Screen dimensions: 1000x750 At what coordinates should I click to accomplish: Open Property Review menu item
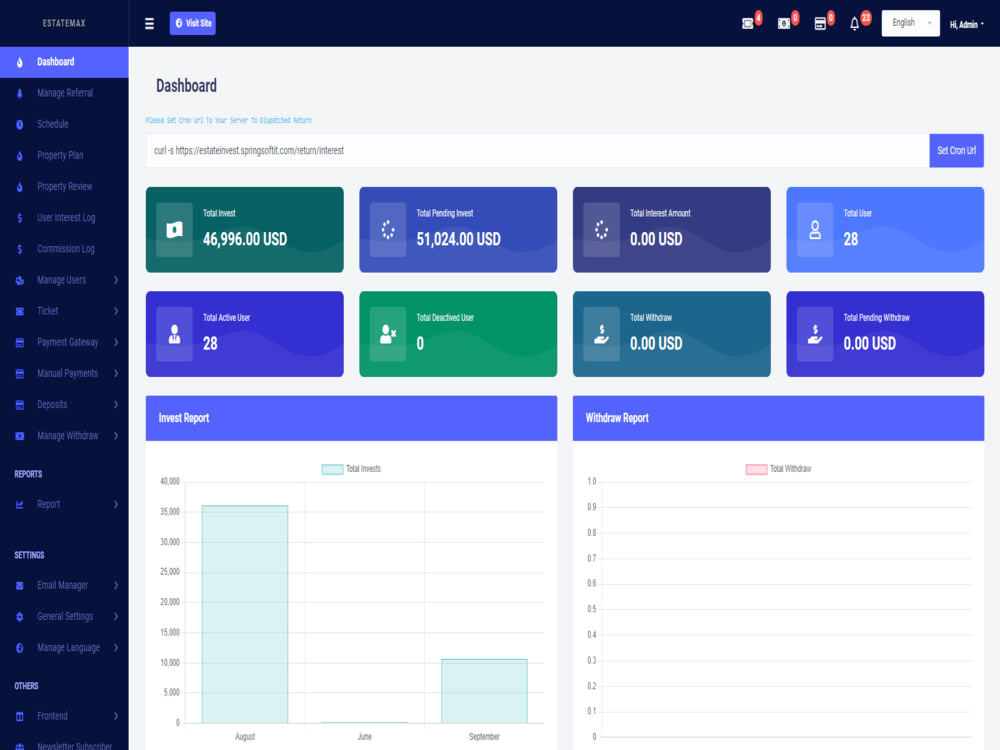(64, 187)
